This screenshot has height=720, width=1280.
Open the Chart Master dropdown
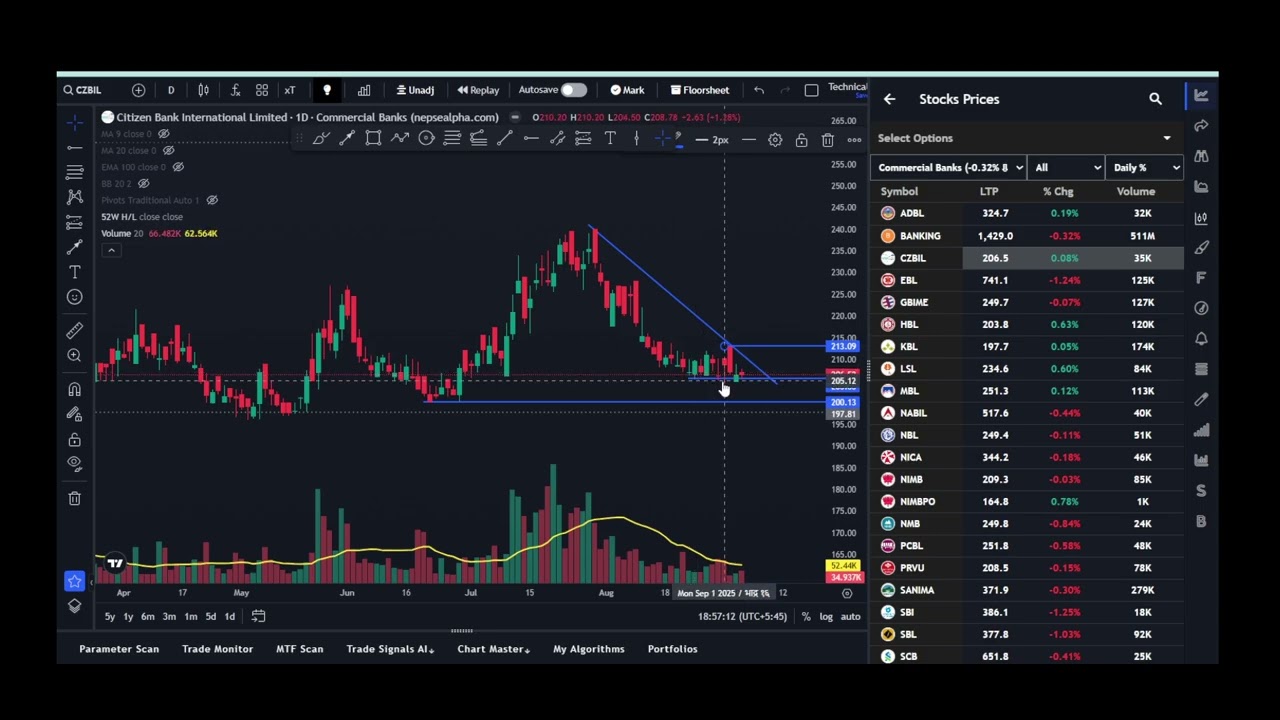pyautogui.click(x=493, y=649)
